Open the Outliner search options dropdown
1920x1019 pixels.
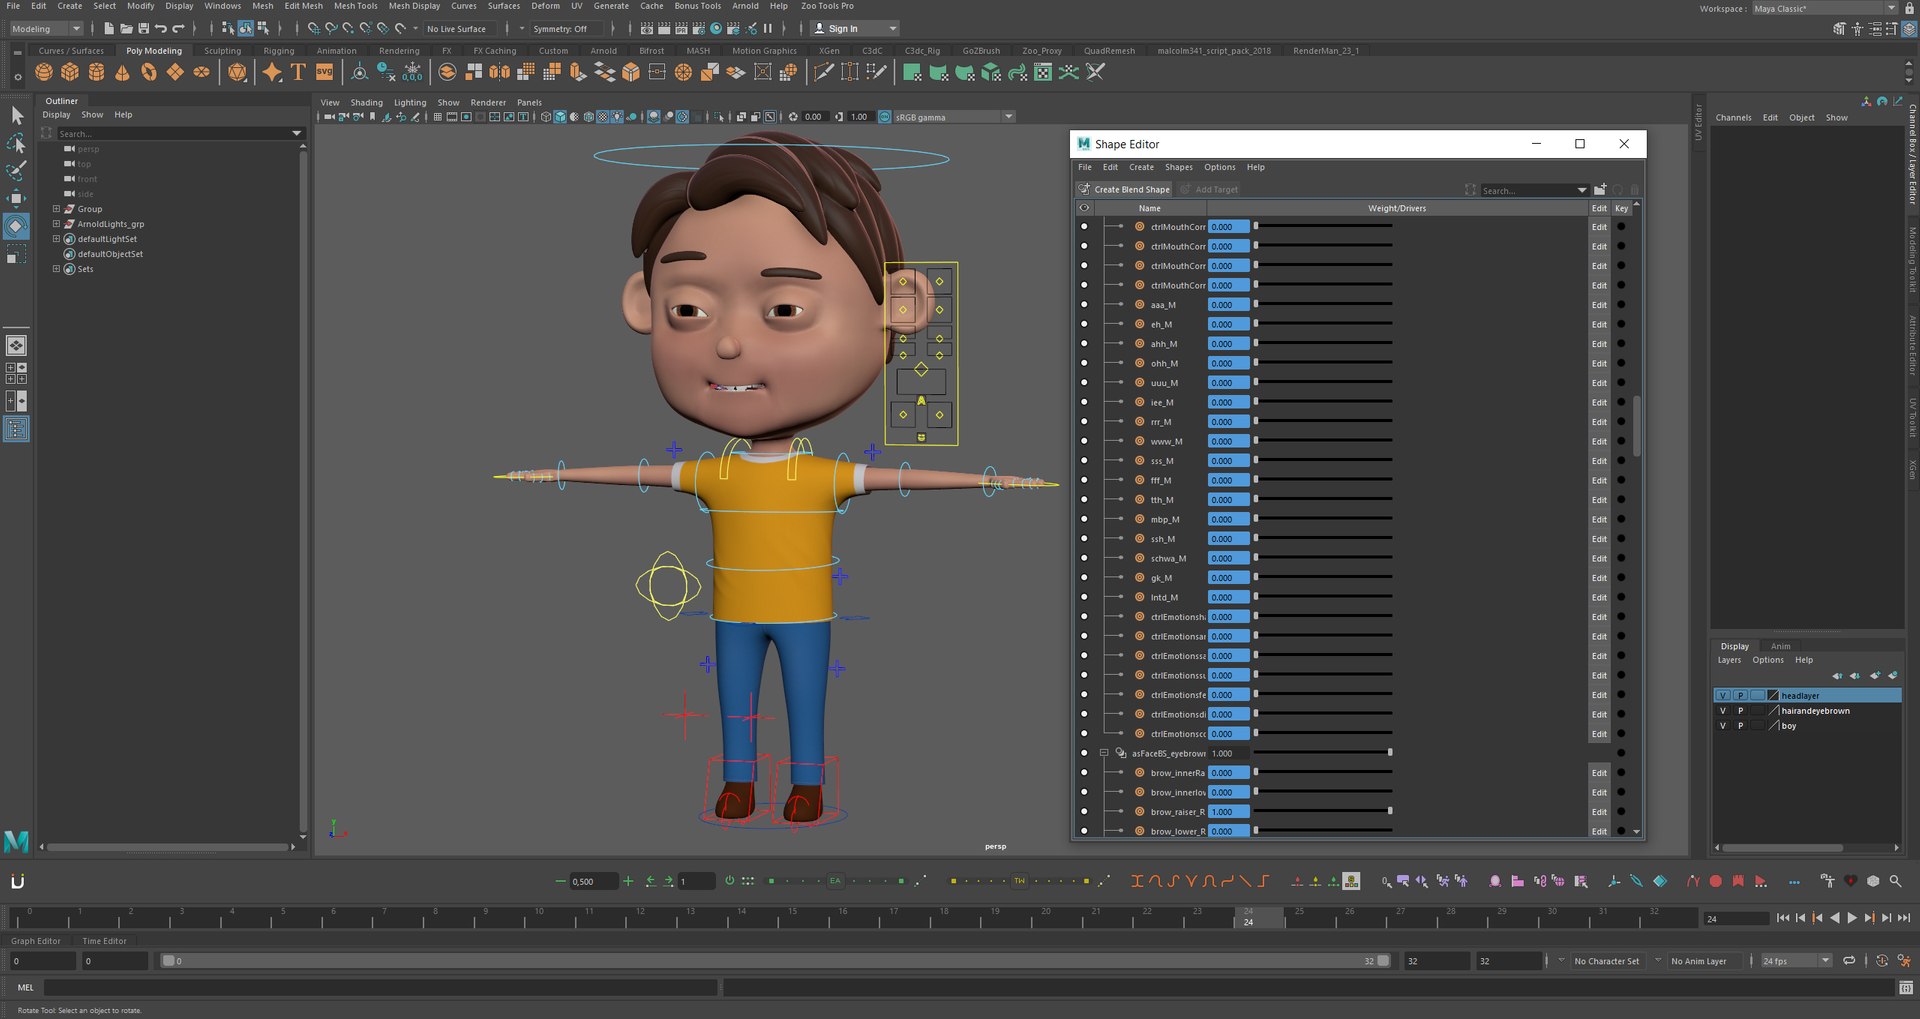click(296, 133)
